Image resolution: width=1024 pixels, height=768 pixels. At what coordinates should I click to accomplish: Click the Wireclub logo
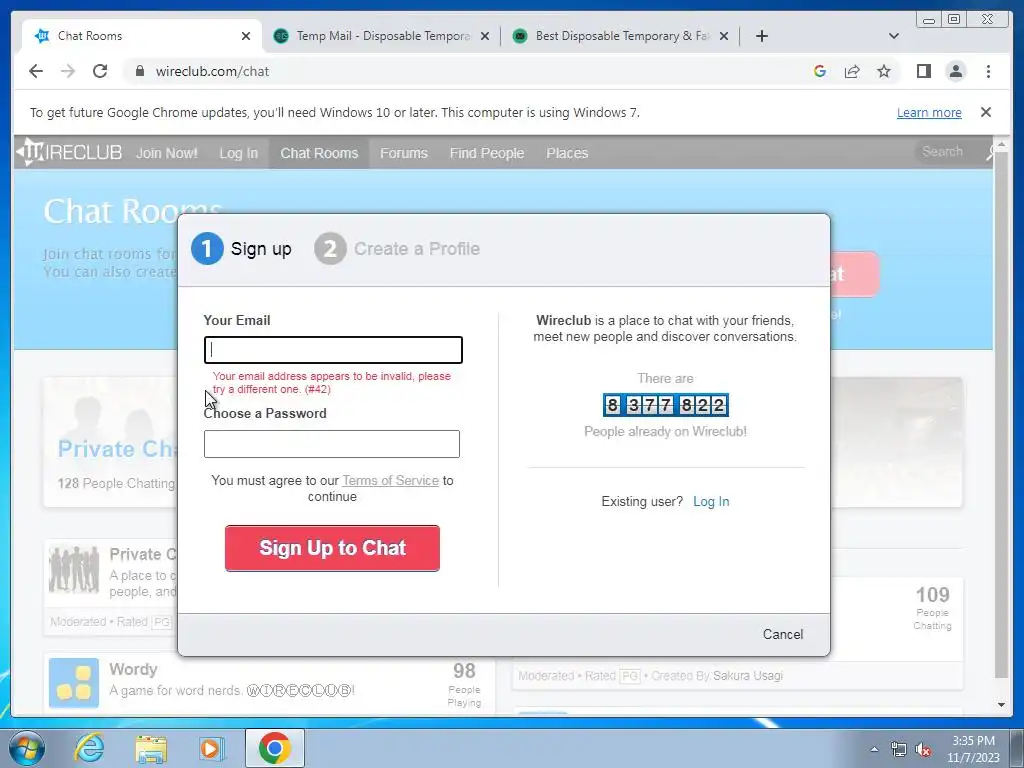pyautogui.click(x=69, y=152)
